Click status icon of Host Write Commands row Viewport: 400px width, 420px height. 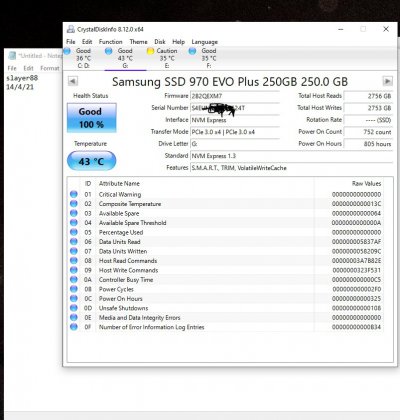click(74, 270)
